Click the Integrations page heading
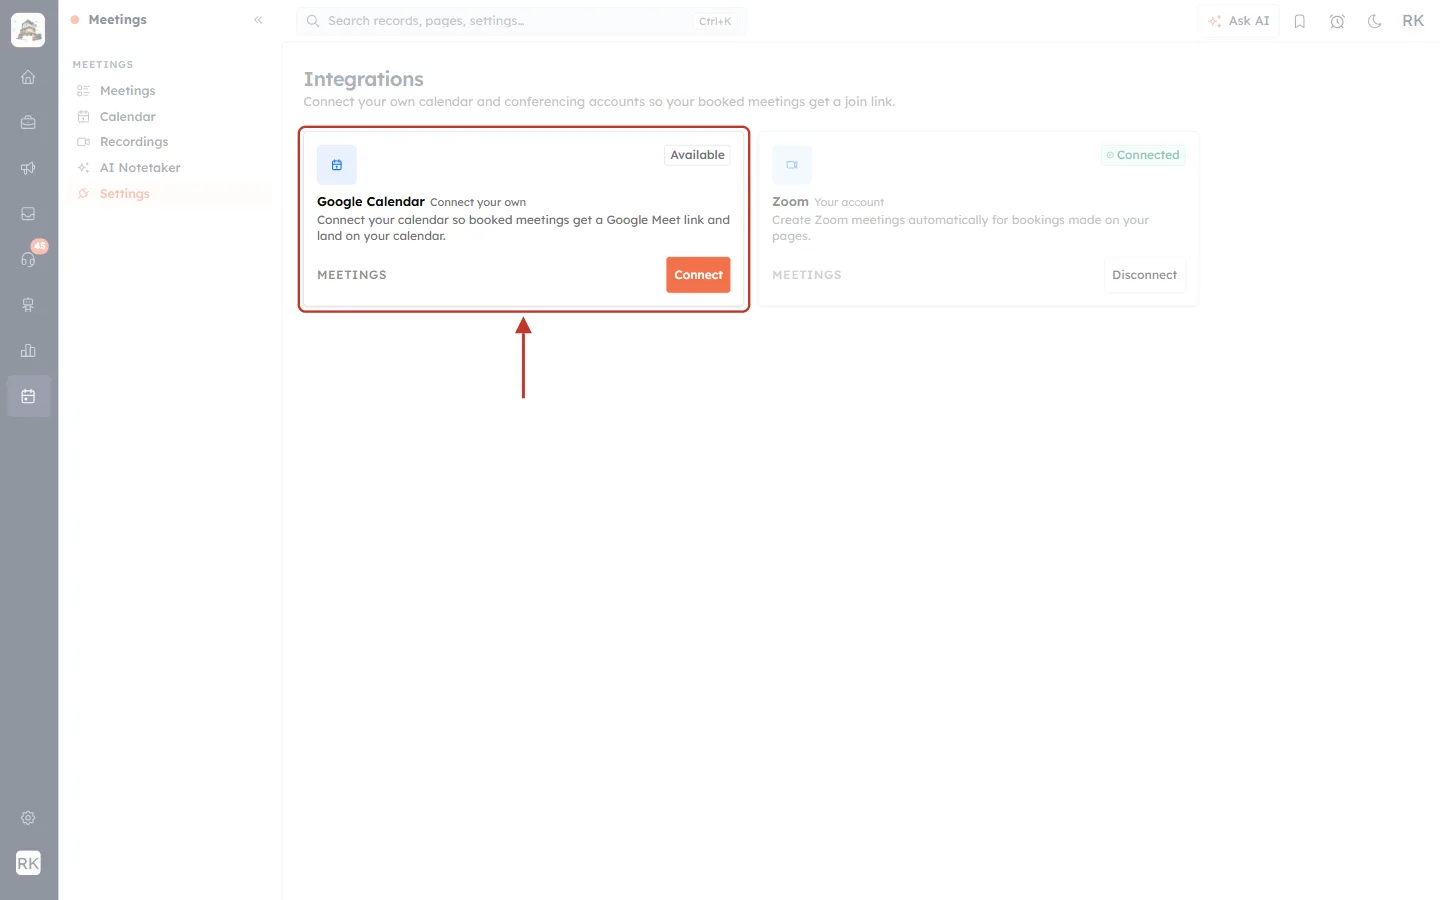This screenshot has height=900, width=1440. click(364, 79)
